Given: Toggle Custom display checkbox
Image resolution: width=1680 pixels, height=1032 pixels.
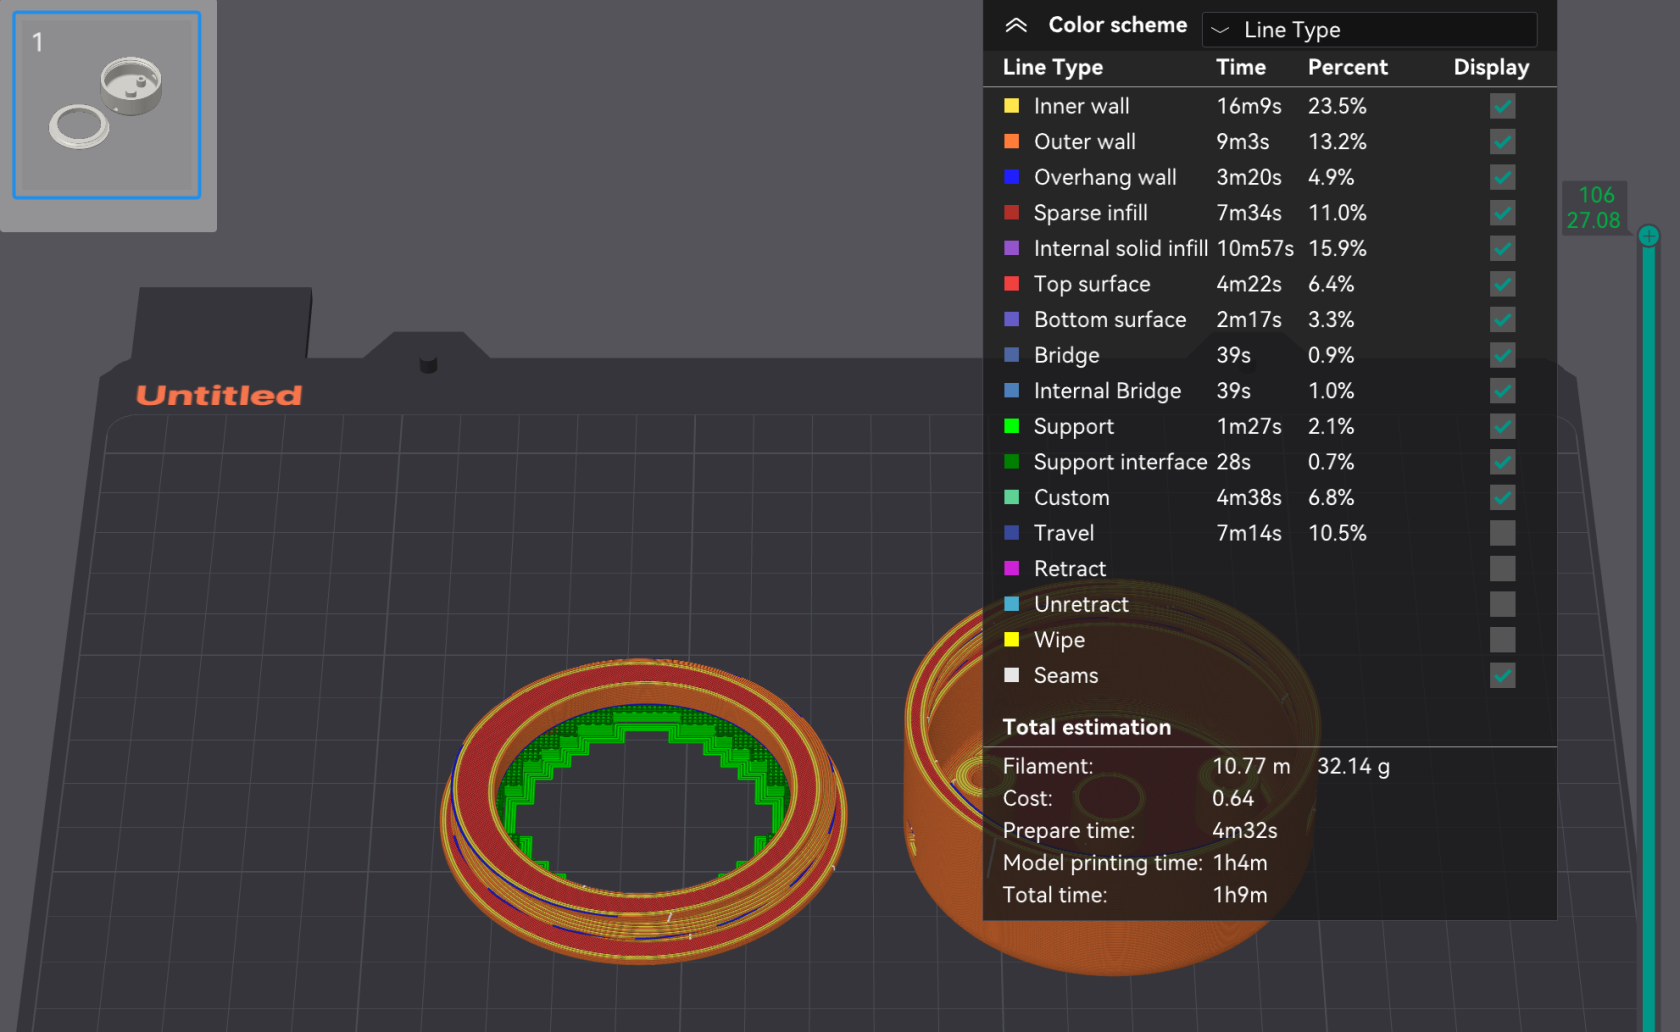Looking at the screenshot, I should 1502,497.
